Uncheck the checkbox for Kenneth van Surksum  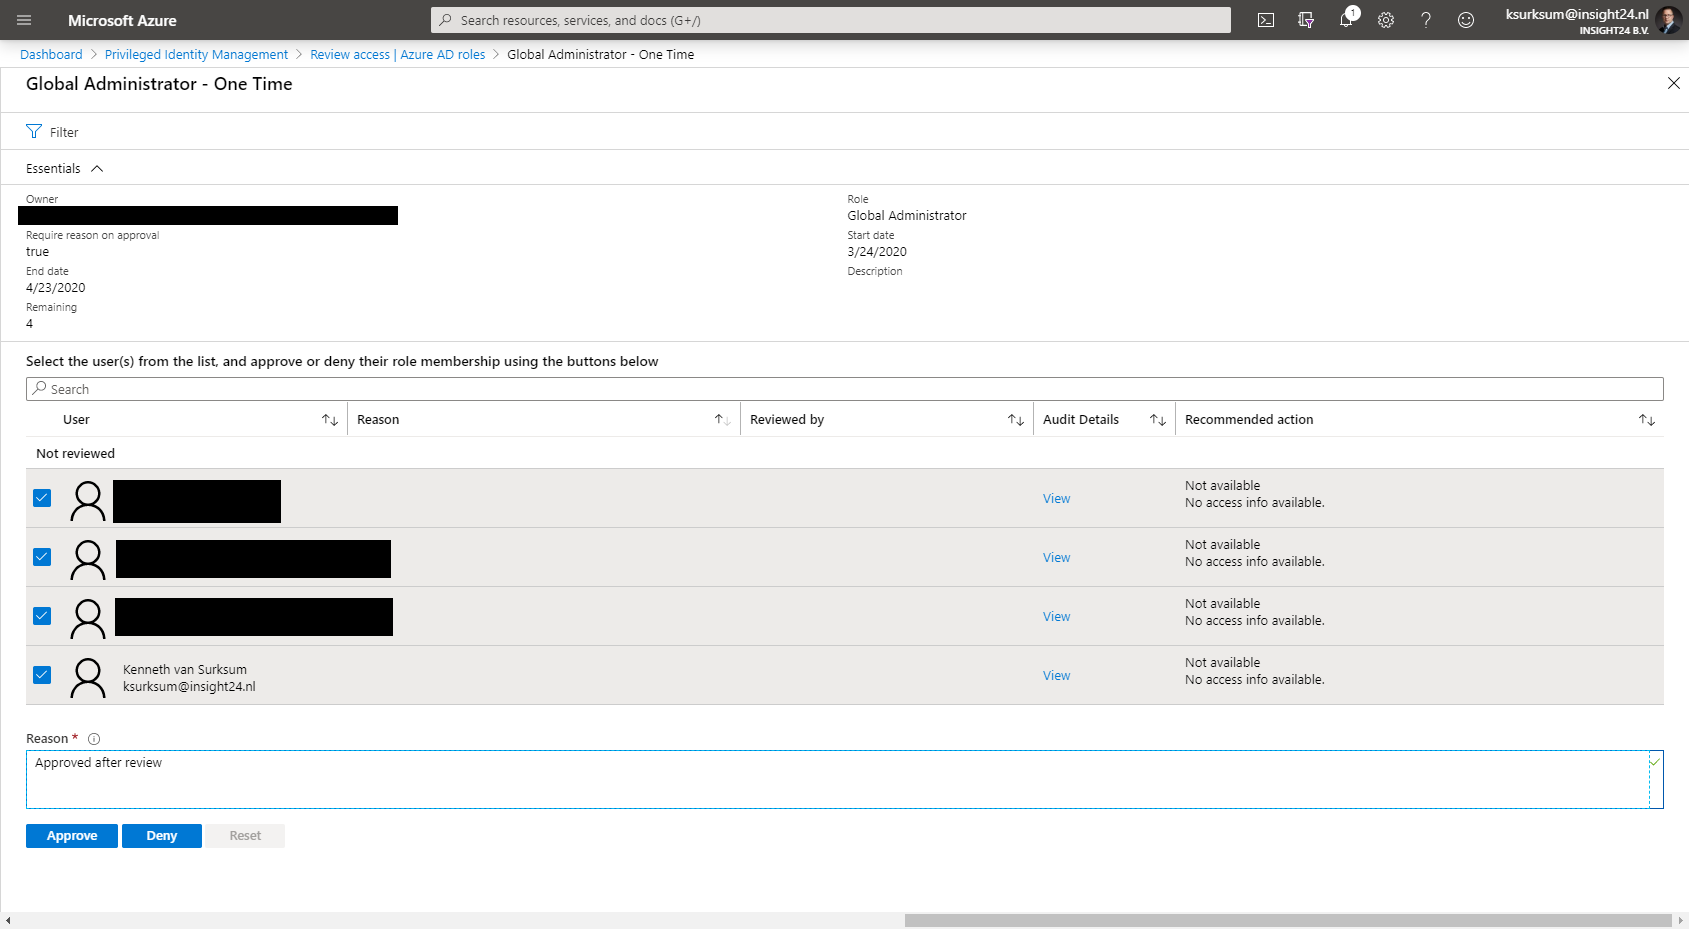click(42, 675)
